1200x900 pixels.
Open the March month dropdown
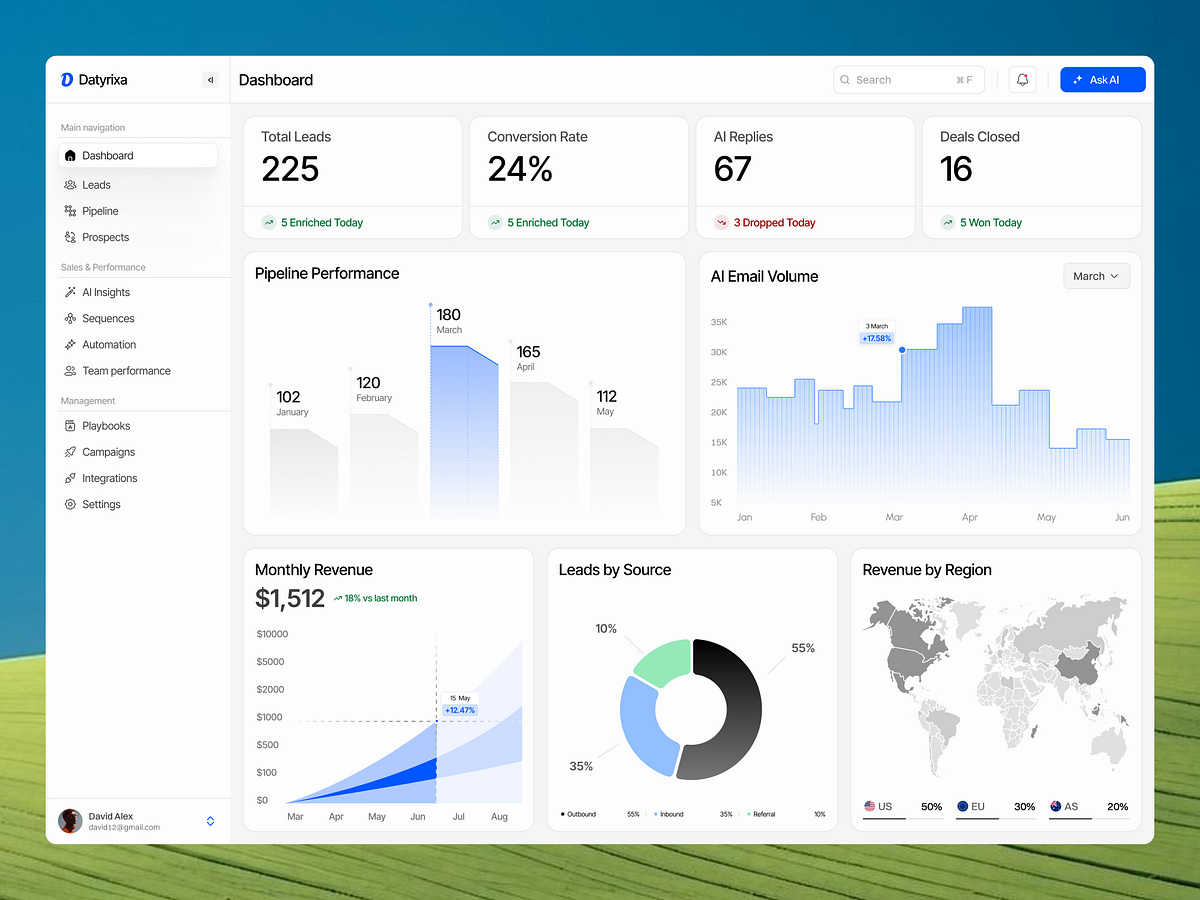click(x=1097, y=276)
